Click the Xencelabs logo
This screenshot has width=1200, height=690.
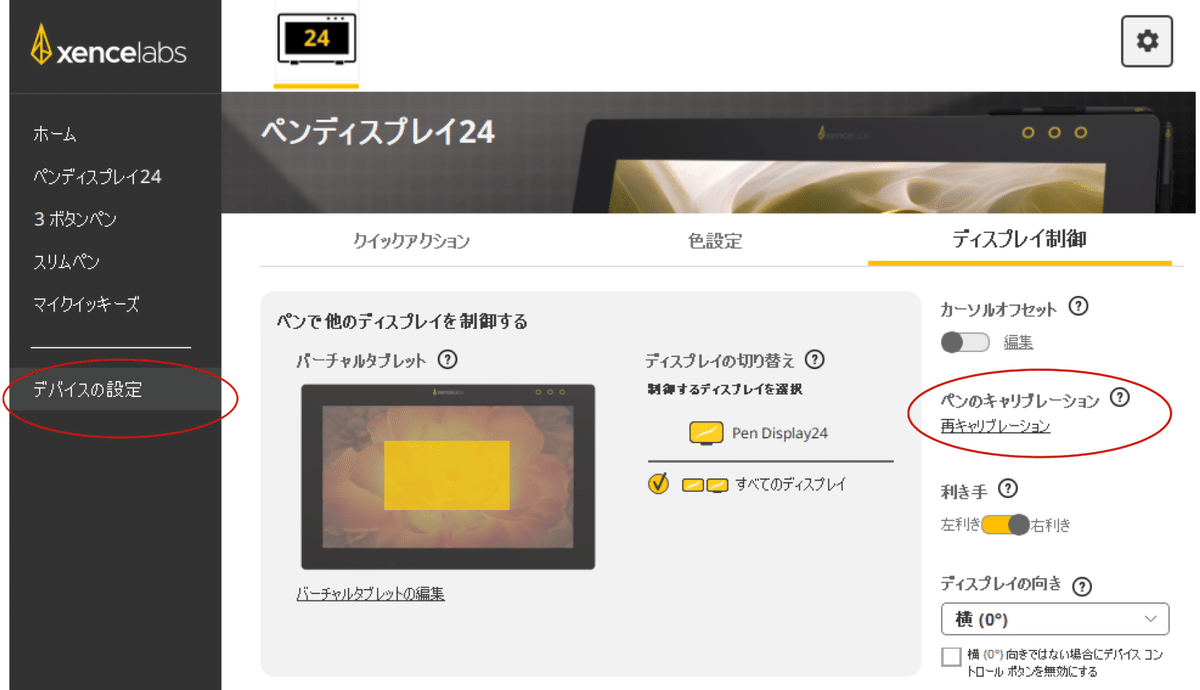point(108,46)
